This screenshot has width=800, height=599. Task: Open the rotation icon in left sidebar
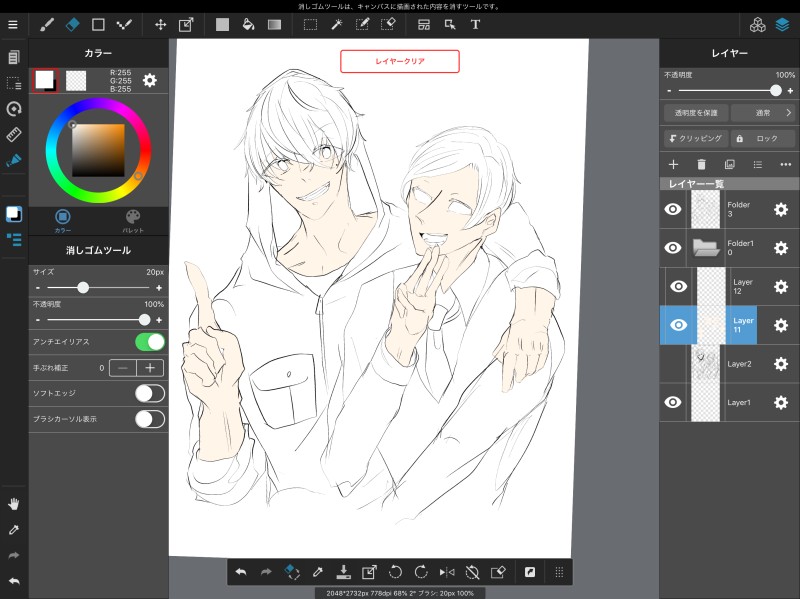pos(14,109)
